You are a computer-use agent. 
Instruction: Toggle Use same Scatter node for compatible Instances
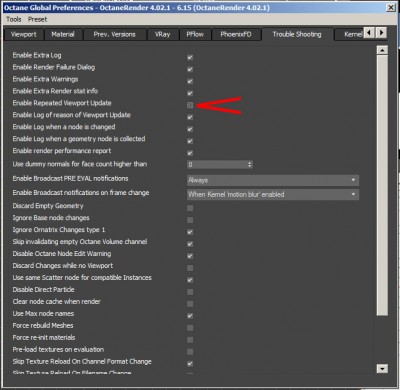190,280
